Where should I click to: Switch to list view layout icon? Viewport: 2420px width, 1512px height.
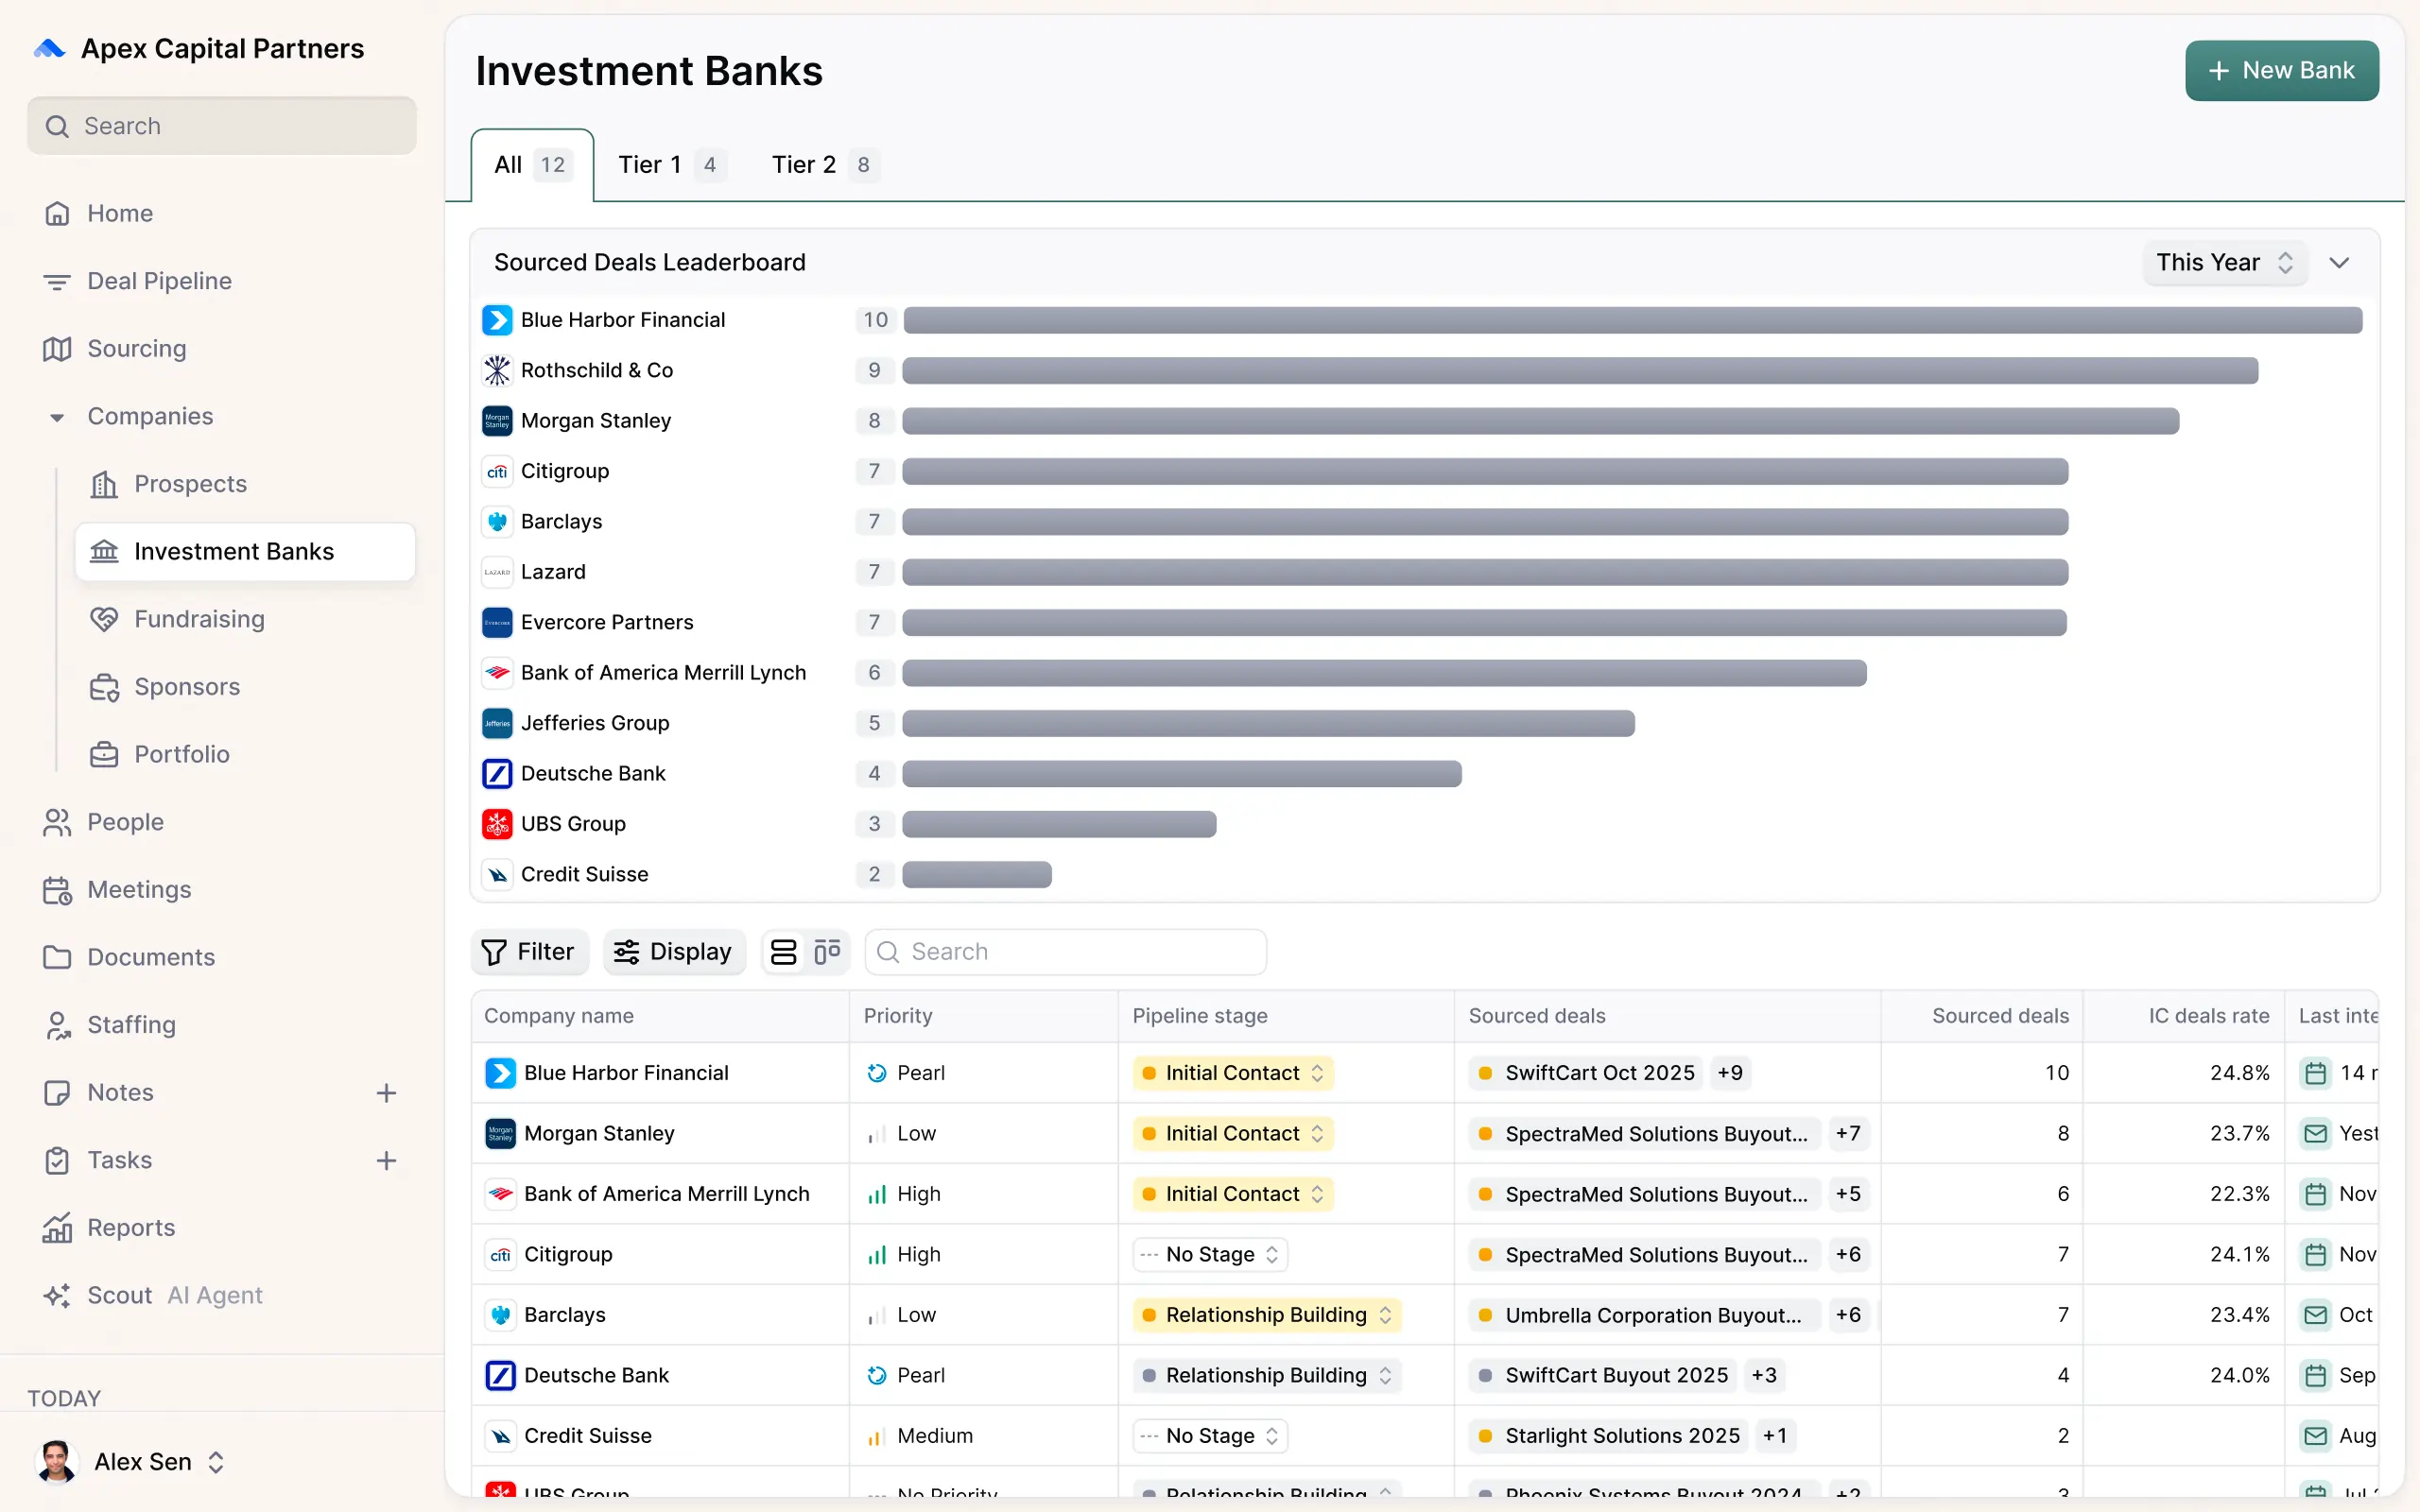pyautogui.click(x=784, y=952)
